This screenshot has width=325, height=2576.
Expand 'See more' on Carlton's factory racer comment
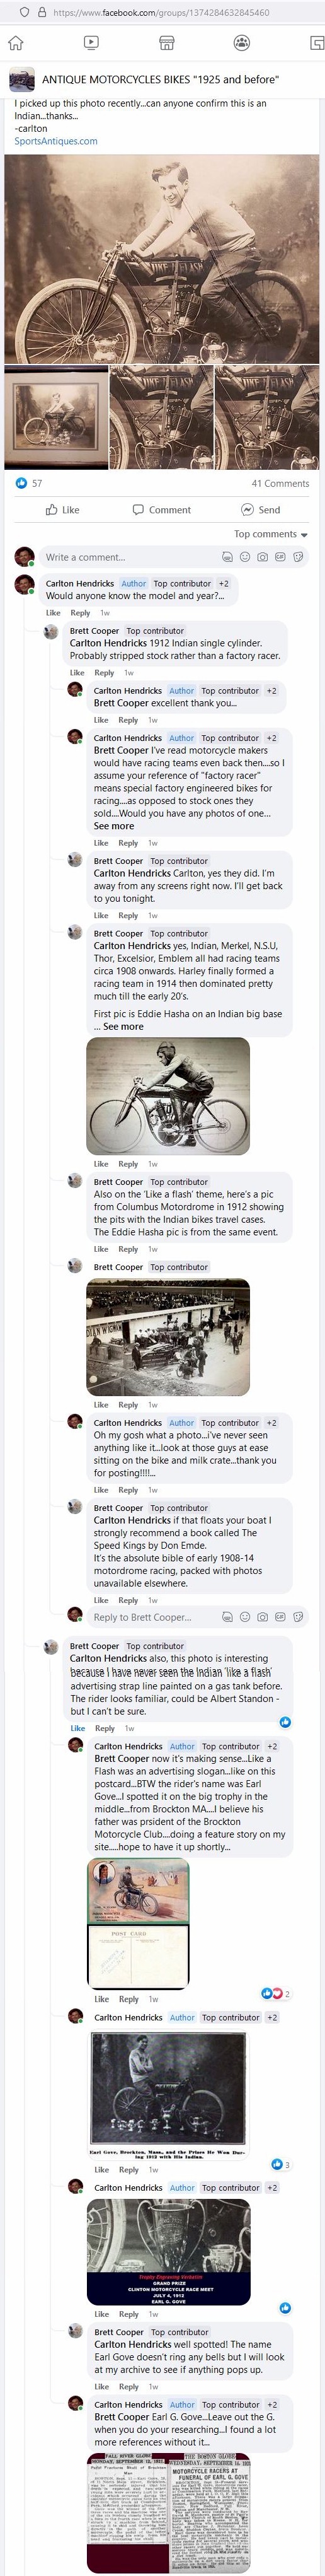coord(114,826)
